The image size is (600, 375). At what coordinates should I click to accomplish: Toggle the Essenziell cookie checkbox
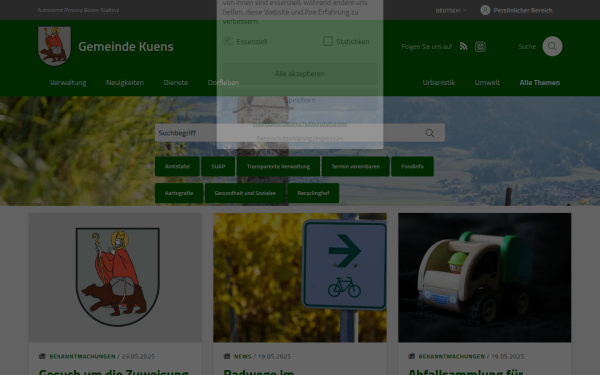228,41
